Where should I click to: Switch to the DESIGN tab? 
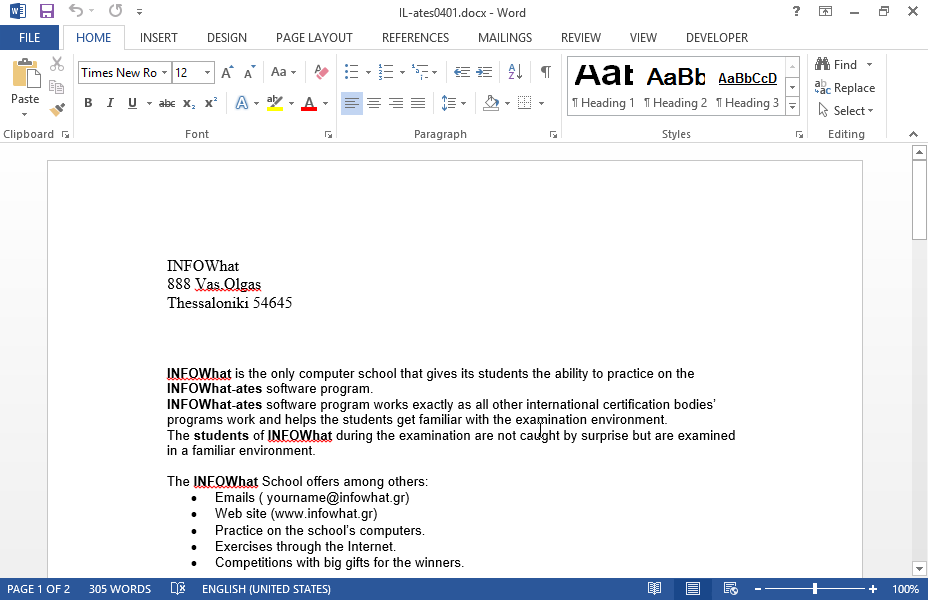(227, 38)
